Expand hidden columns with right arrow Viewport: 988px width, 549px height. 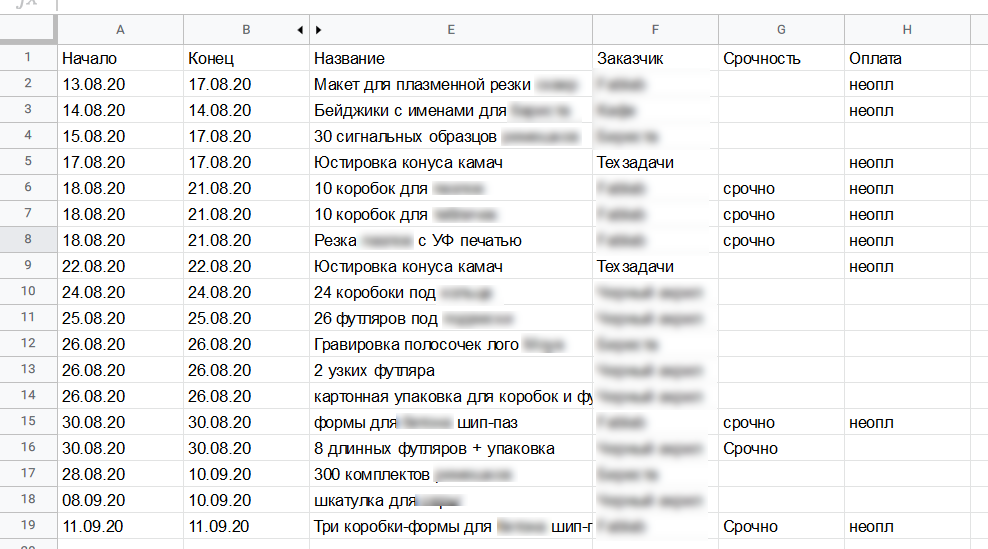coord(318,30)
